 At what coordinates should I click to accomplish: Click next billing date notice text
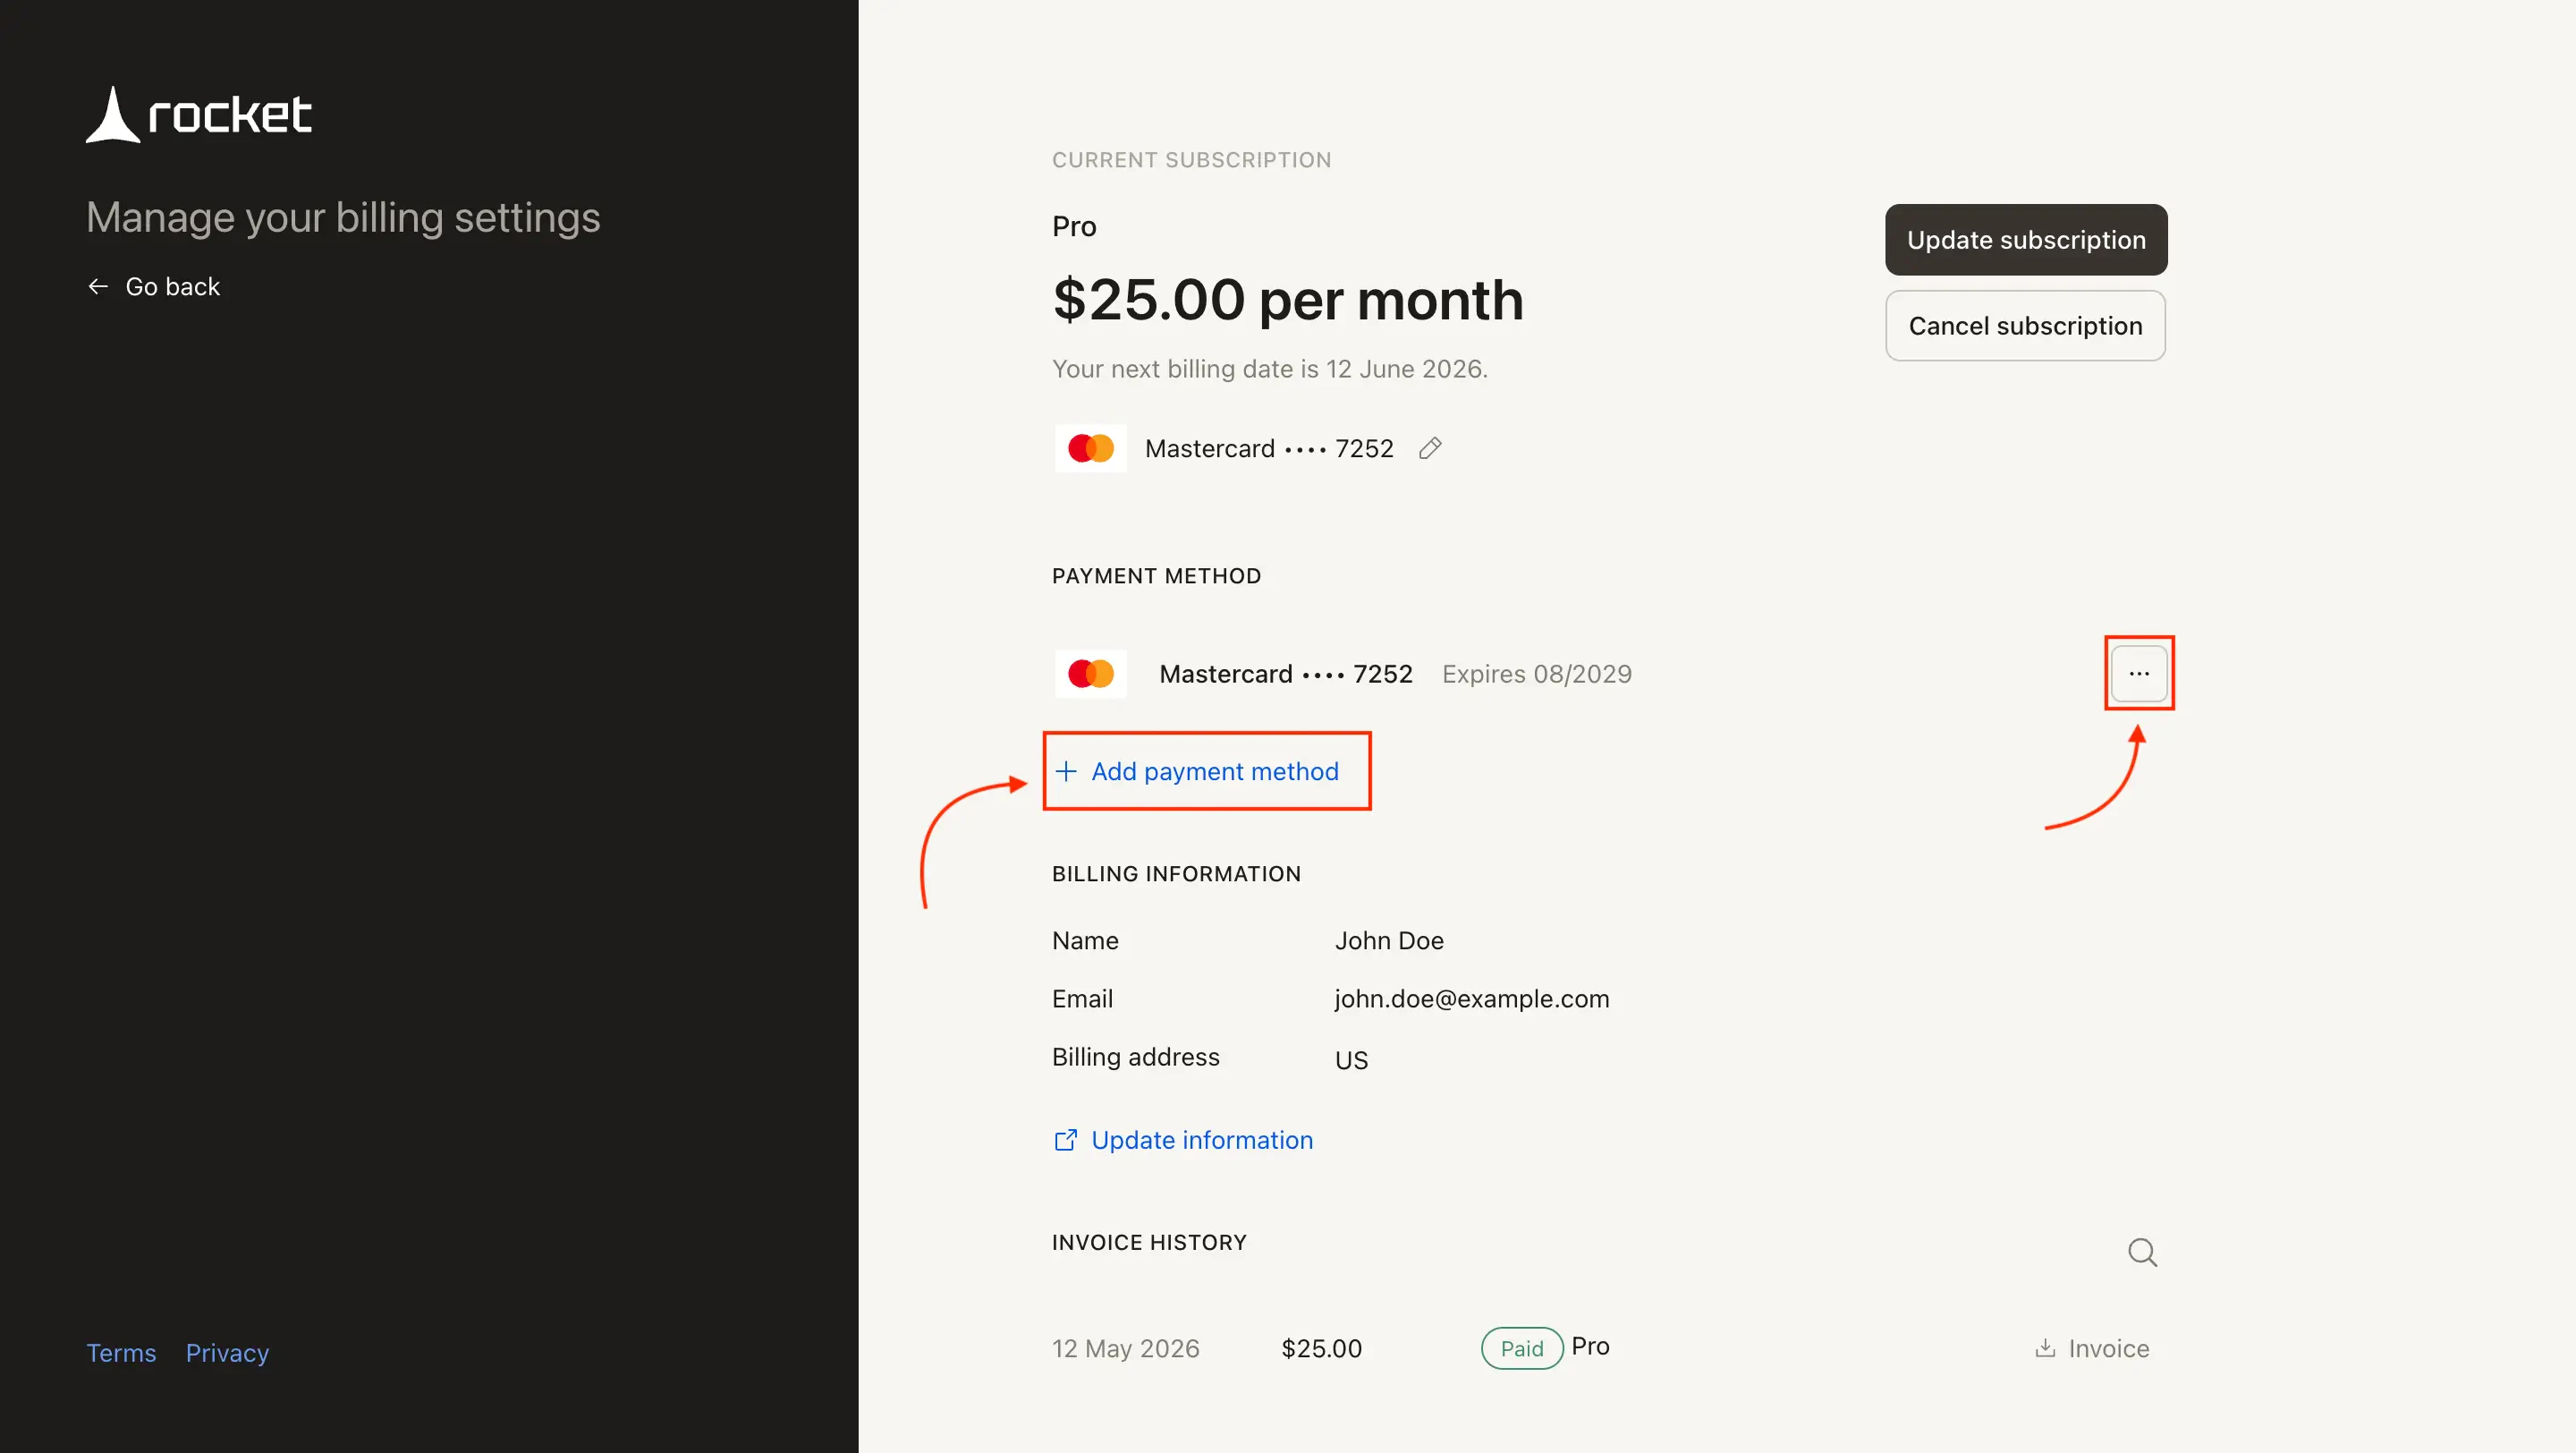1270,369
